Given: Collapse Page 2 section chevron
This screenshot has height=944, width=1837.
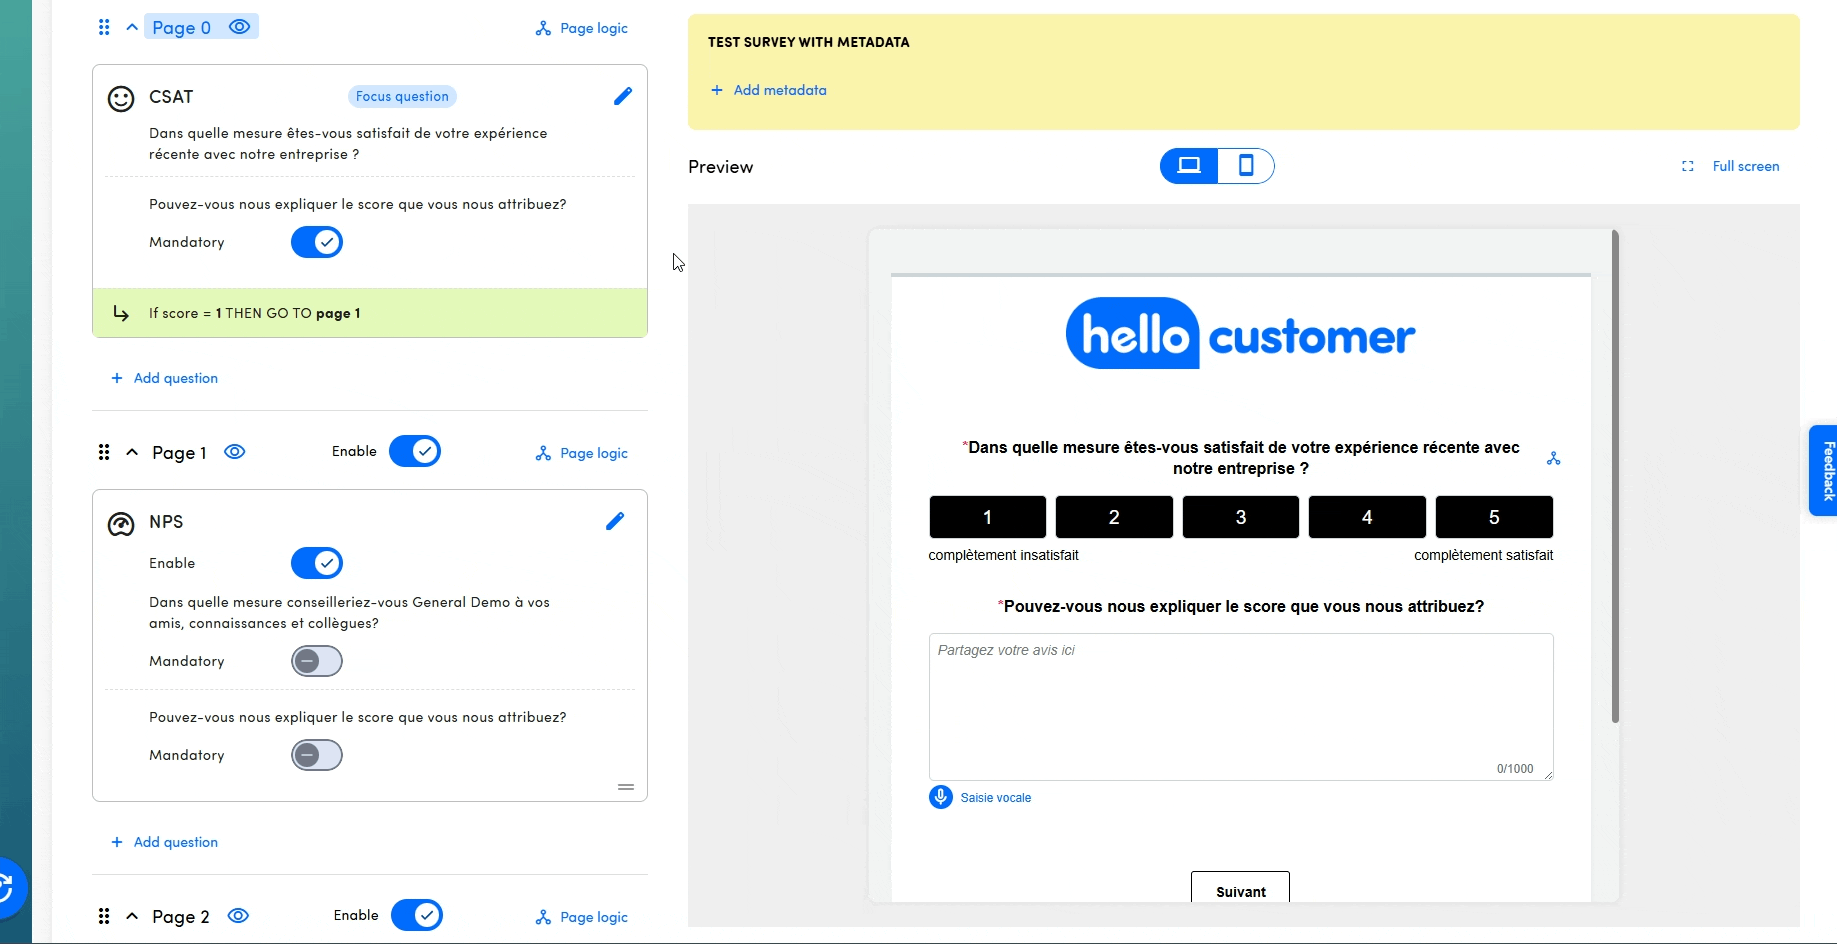Looking at the screenshot, I should (132, 916).
